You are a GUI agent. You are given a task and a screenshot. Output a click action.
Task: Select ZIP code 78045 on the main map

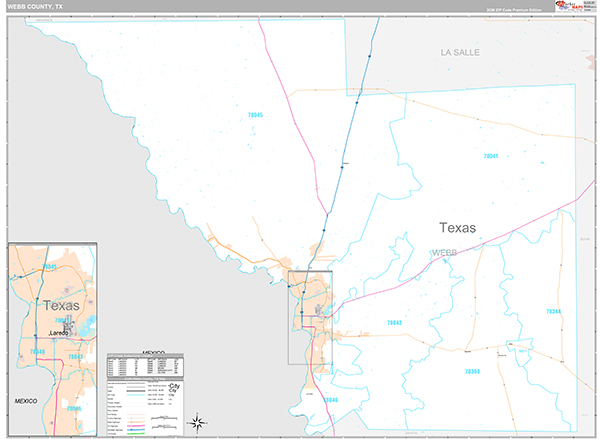(255, 116)
